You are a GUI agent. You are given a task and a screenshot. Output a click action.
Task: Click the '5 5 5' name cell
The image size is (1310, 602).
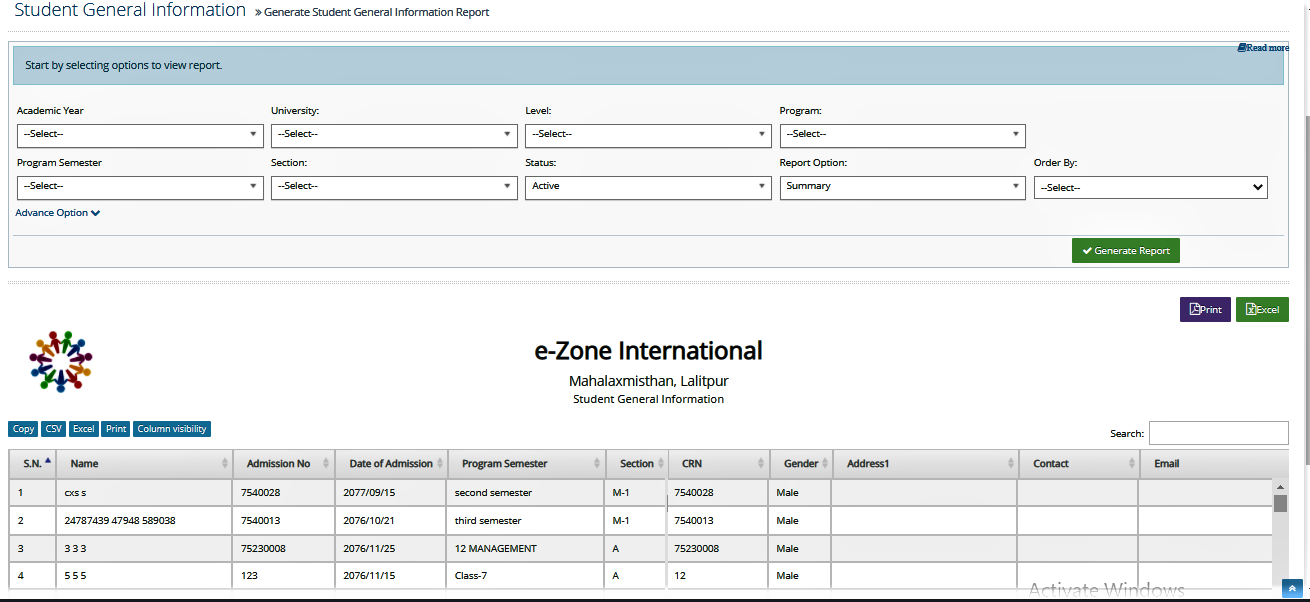145,577
